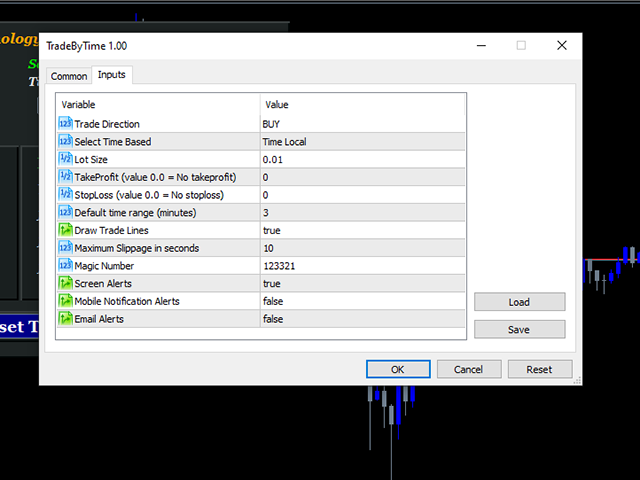
Task: Select the Default time range (minutes) label
Action: tap(135, 213)
